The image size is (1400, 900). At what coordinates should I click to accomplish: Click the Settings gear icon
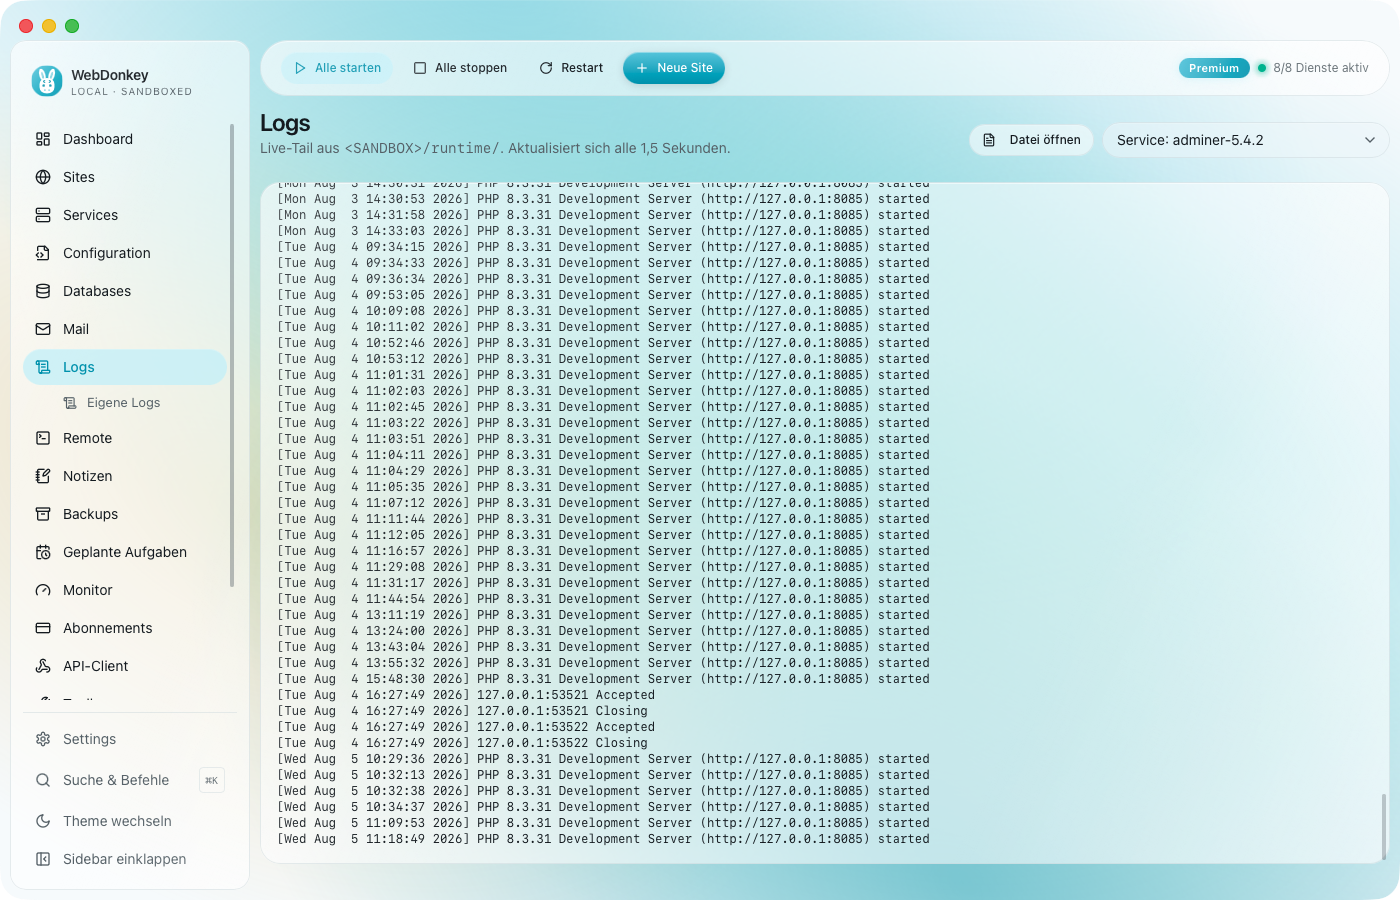click(x=43, y=739)
